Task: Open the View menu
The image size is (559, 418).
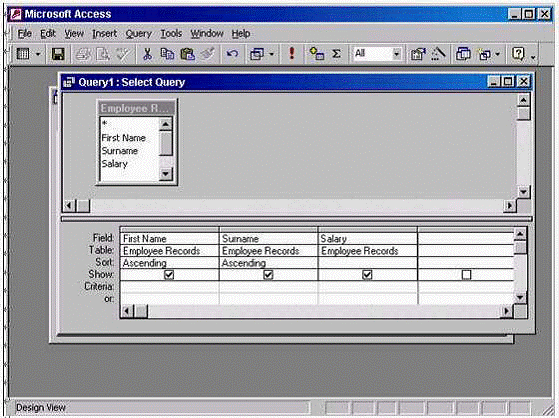Action: coord(74,34)
